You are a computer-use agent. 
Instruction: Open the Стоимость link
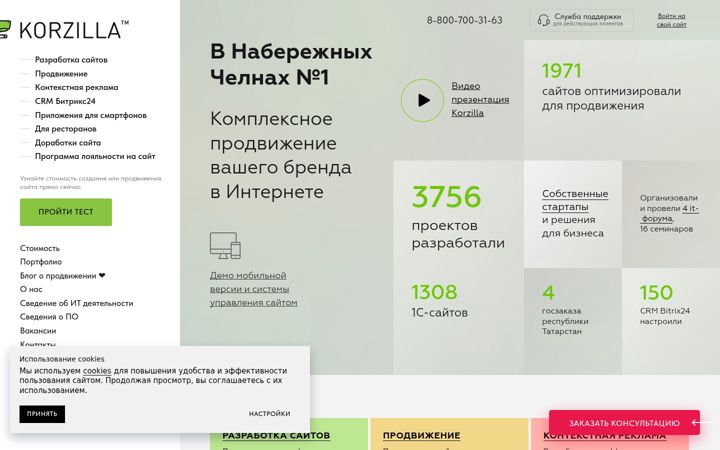[x=40, y=248]
